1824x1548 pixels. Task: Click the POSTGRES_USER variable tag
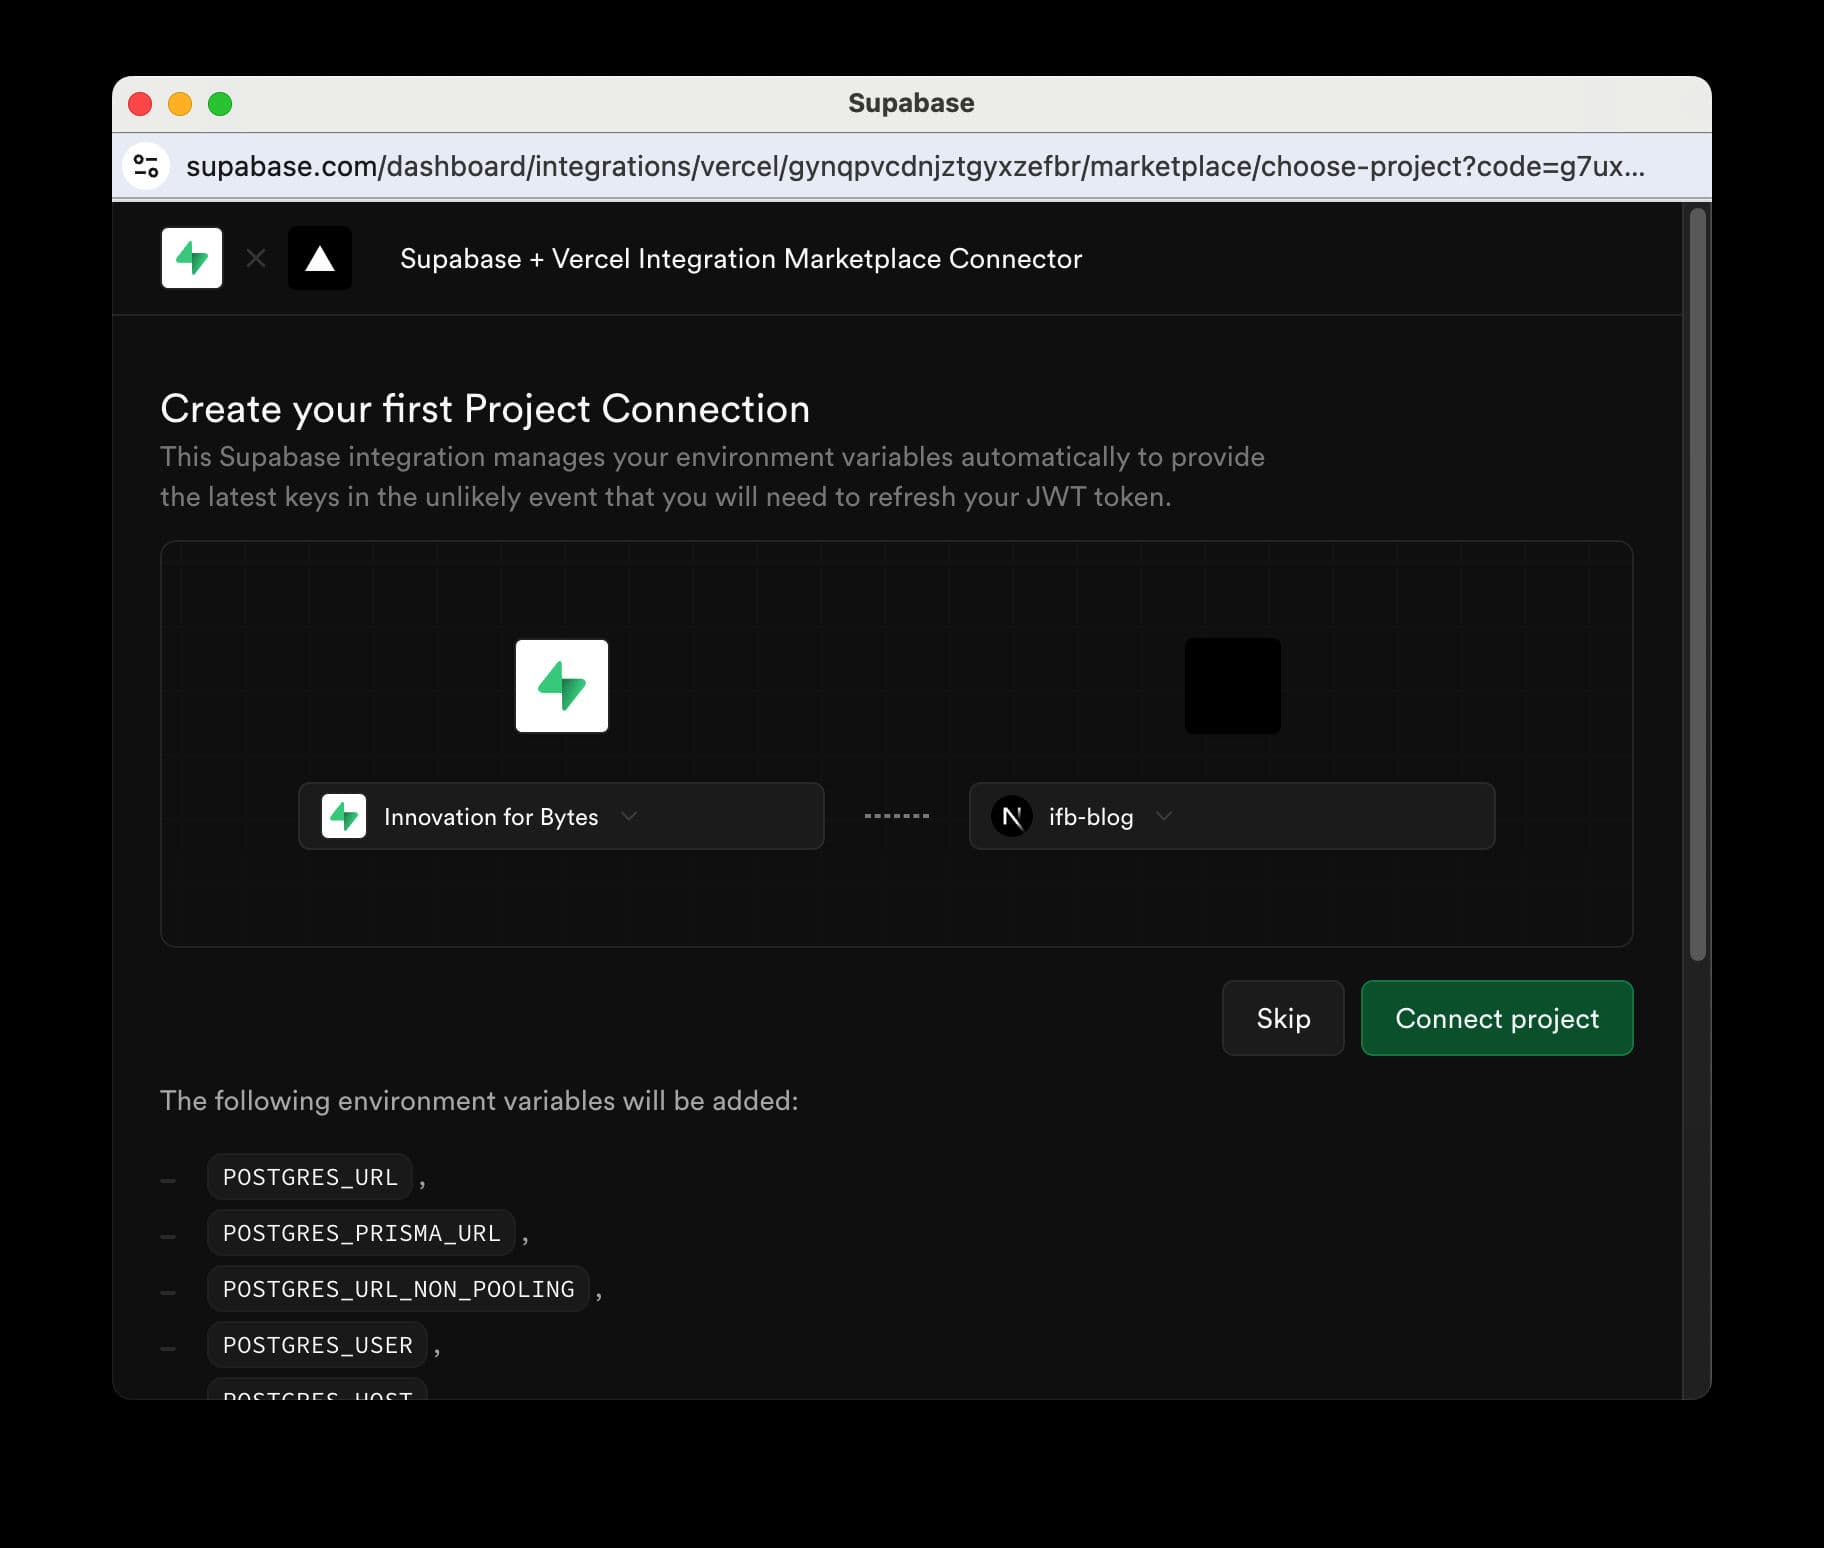pos(317,1345)
